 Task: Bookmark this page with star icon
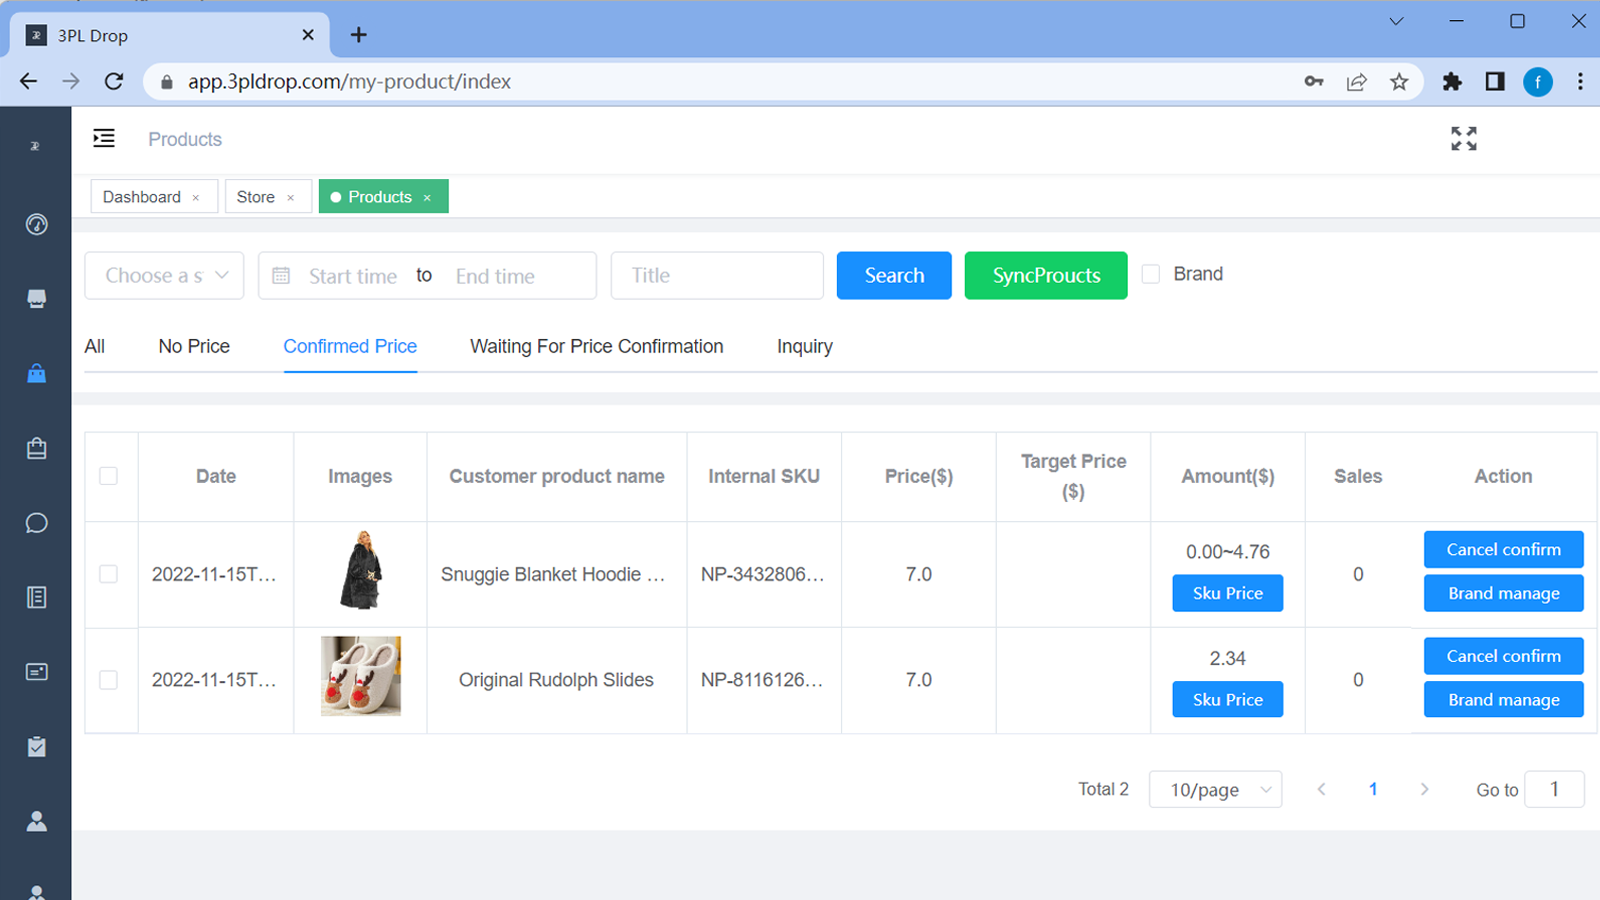tap(1399, 82)
